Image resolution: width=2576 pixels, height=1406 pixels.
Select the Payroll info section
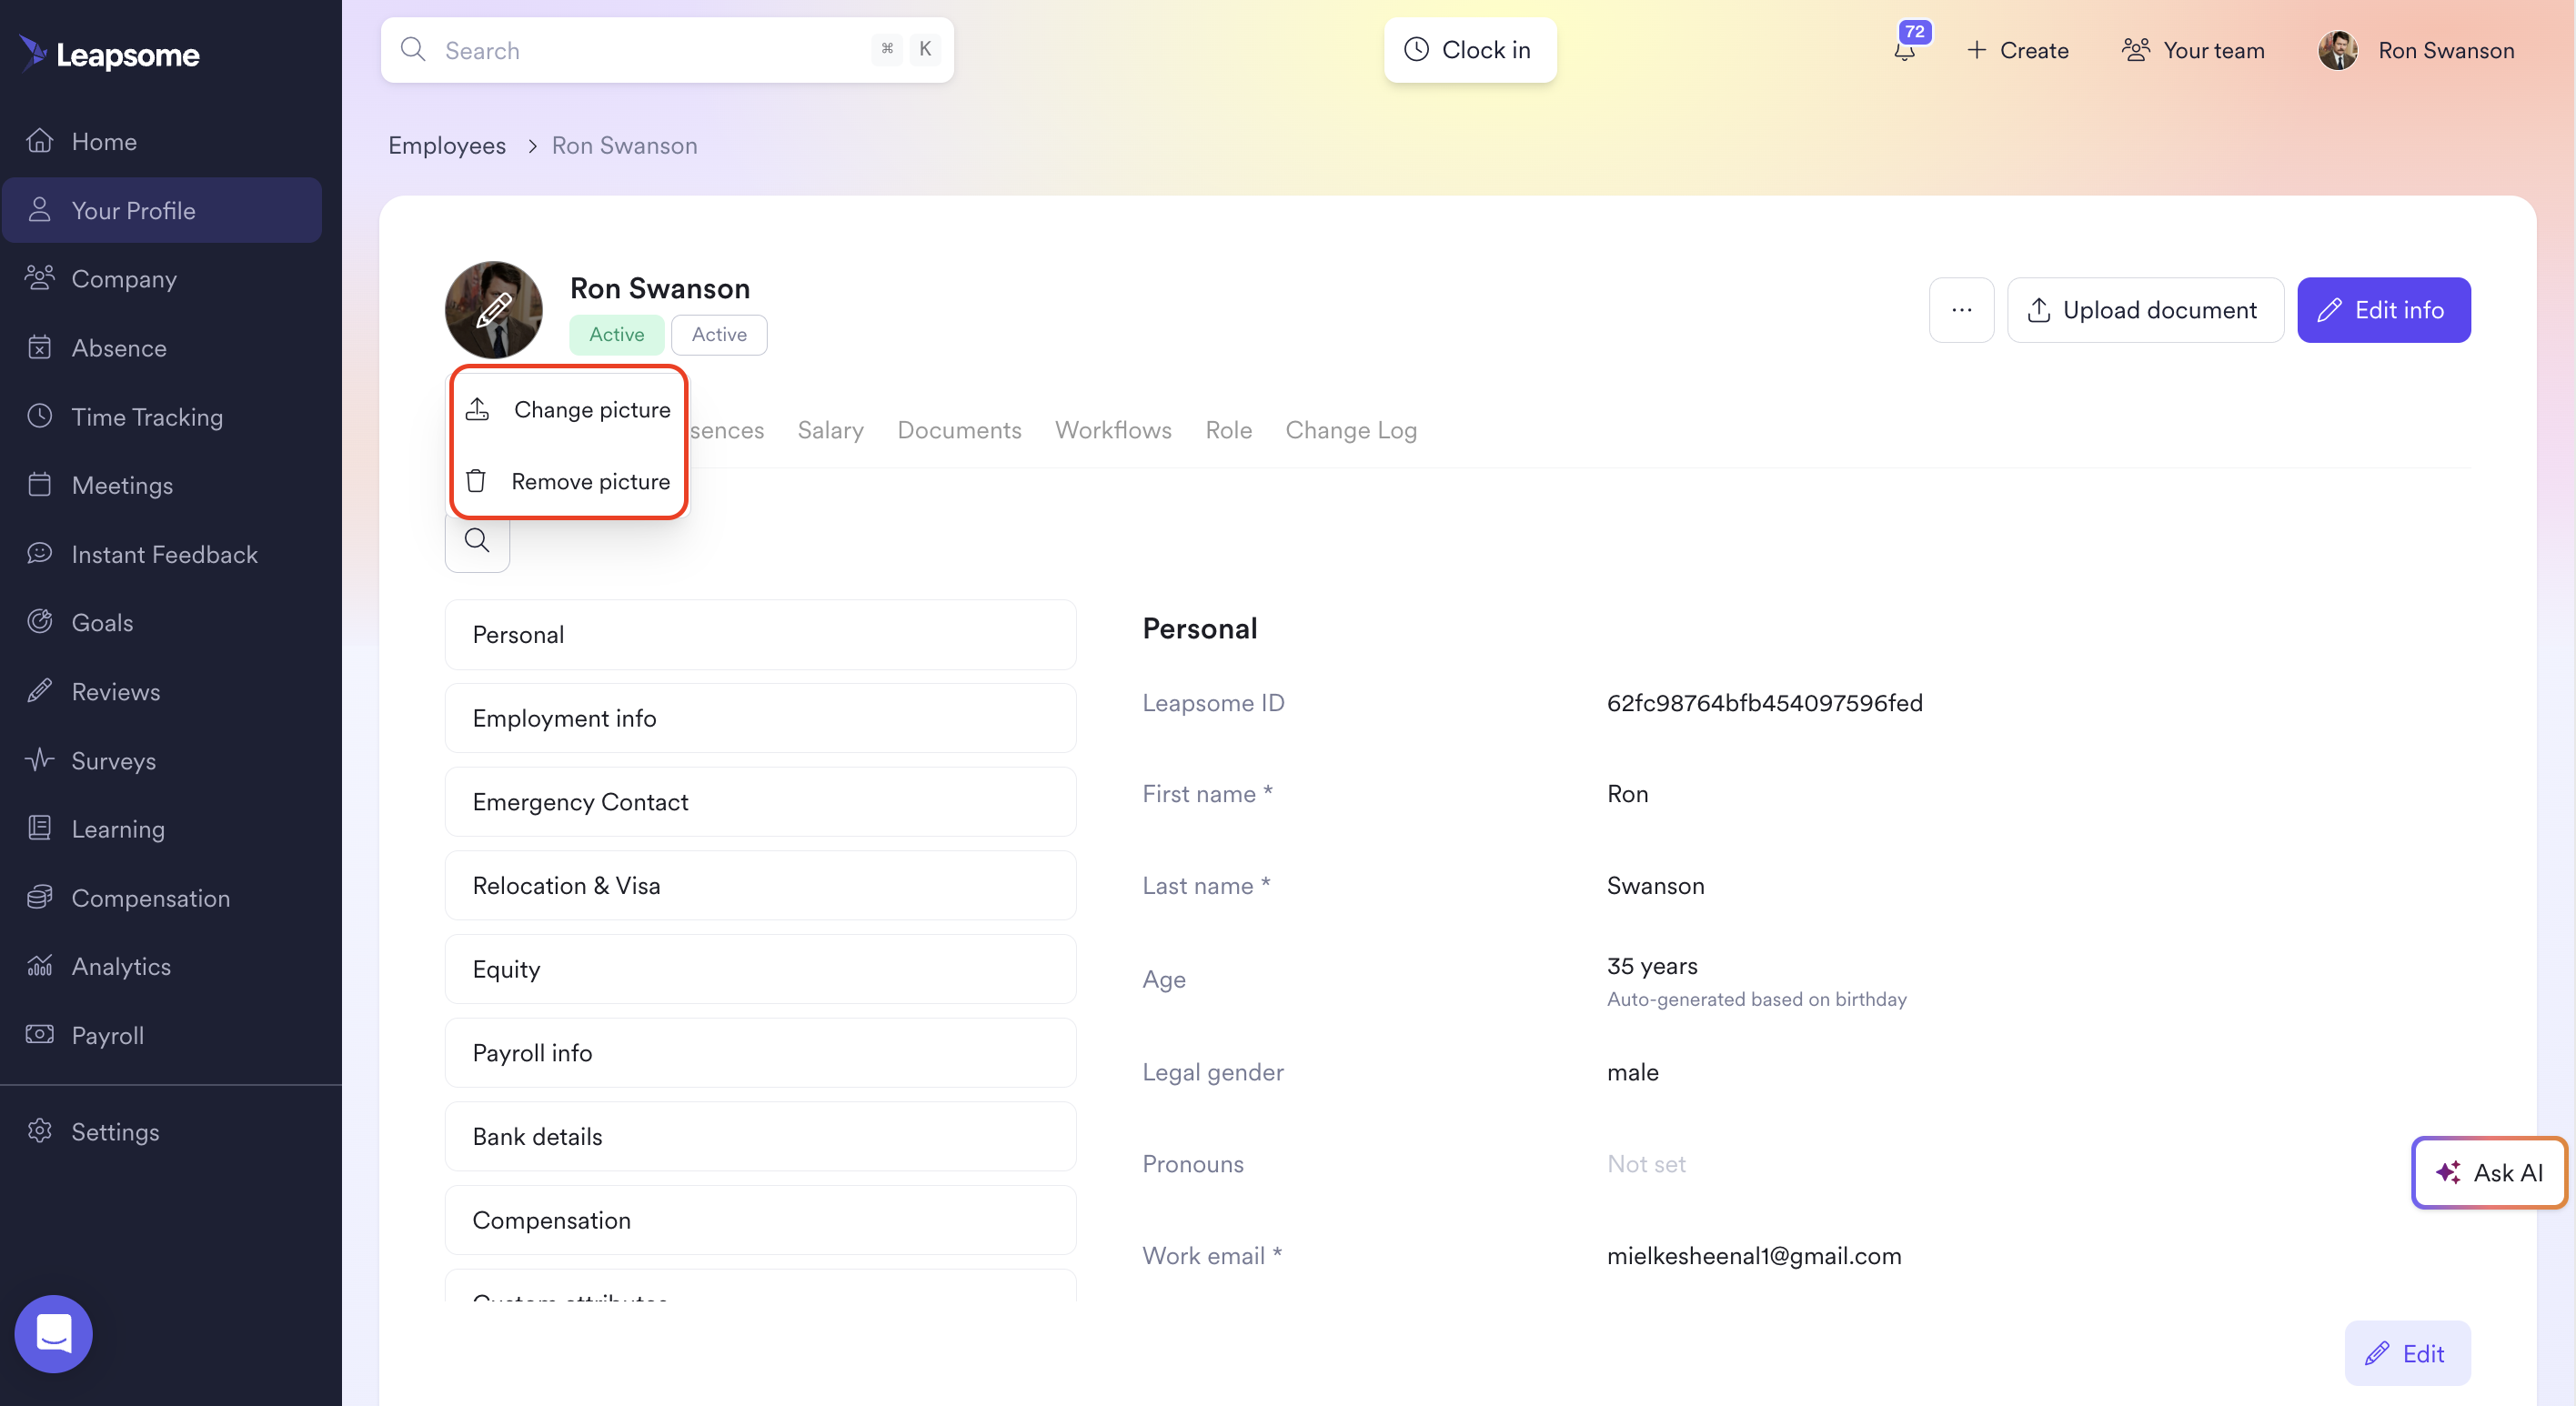click(x=760, y=1053)
